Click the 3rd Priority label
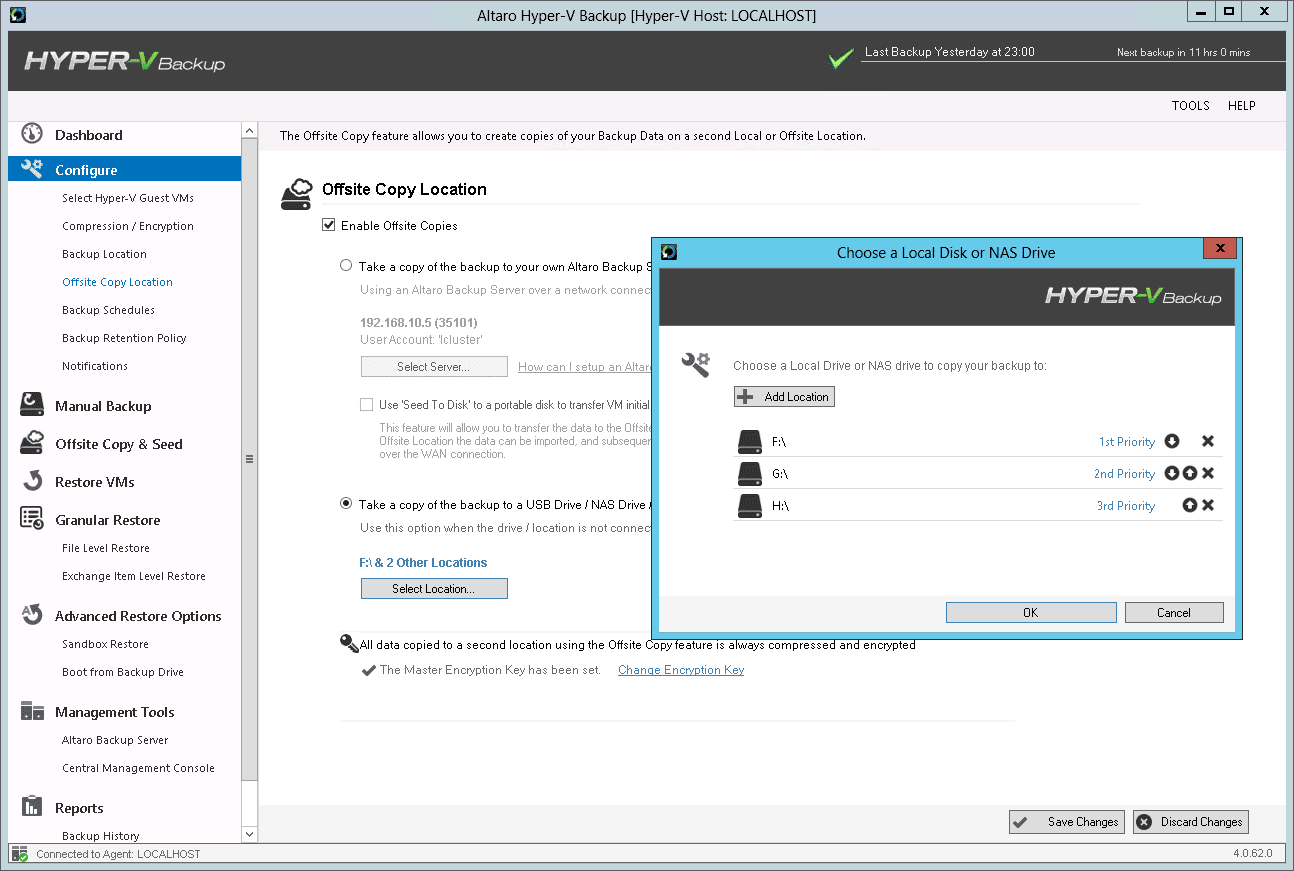Viewport: 1294px width, 871px height. (x=1126, y=506)
